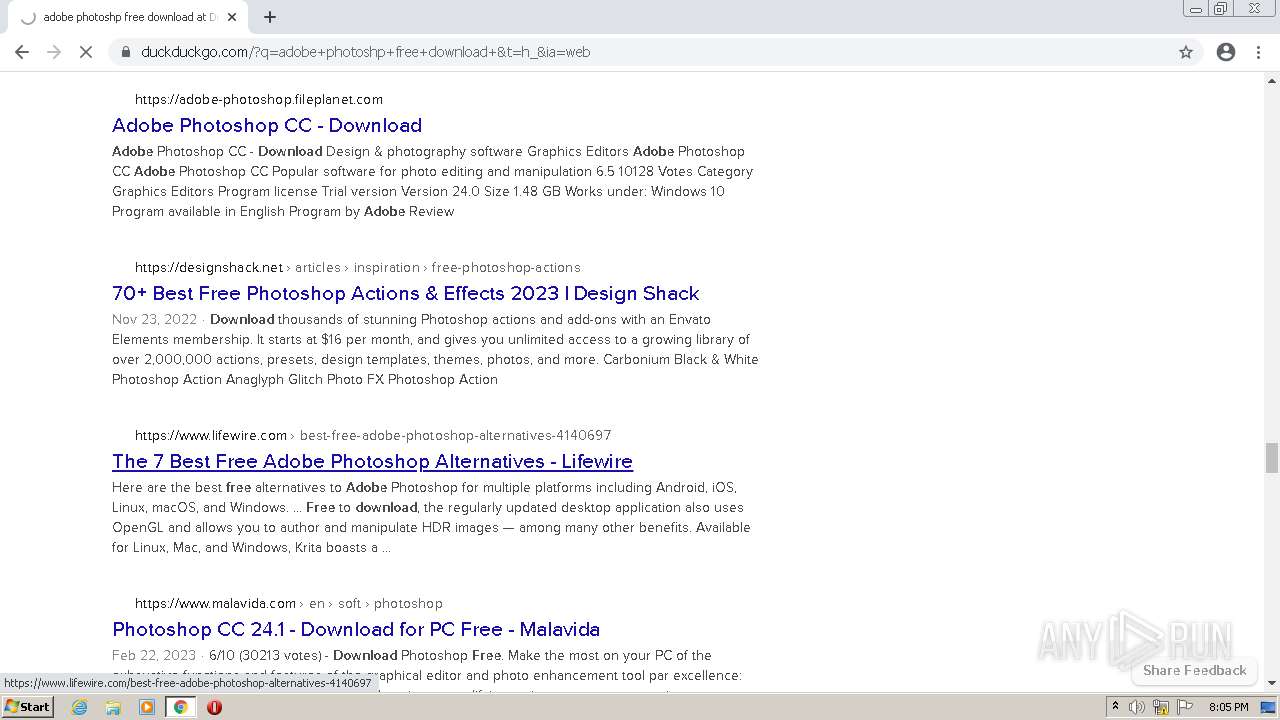Click the adobe-photoshop.fileplanet.com URL
The image size is (1280, 720).
[x=259, y=99]
